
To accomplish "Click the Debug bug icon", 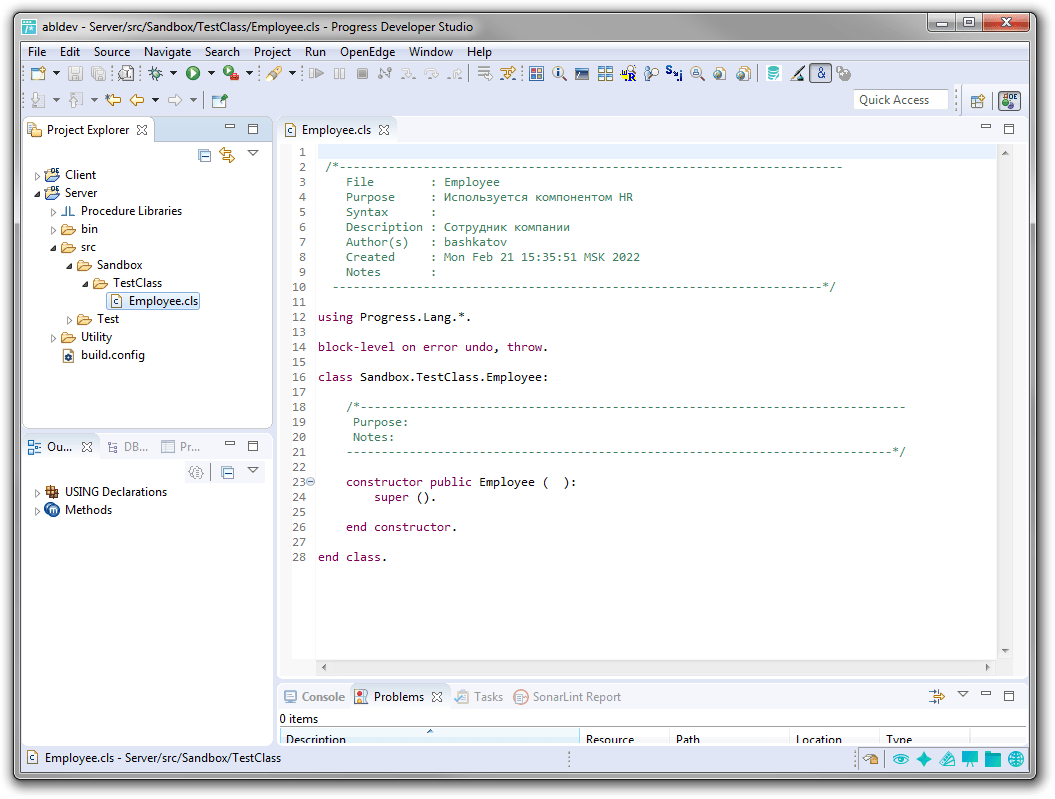I will [155, 73].
